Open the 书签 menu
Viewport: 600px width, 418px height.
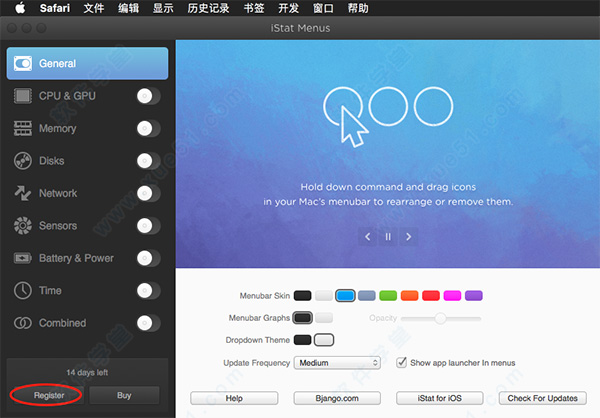[x=254, y=8]
